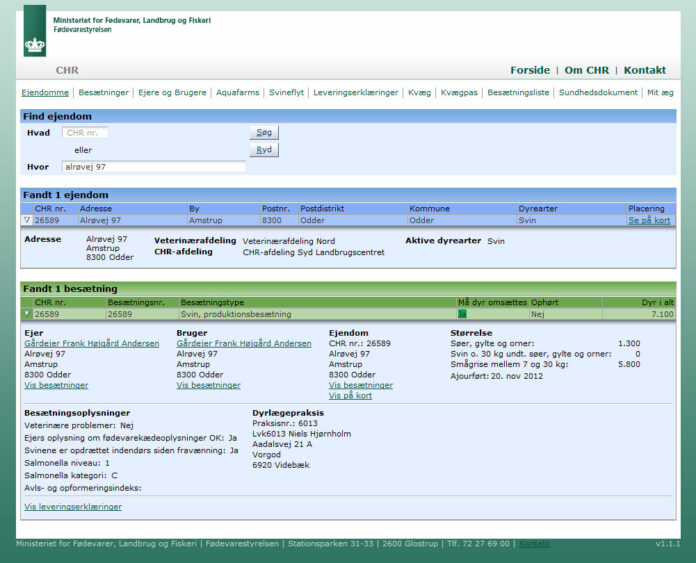Click the footer Kontakt link
This screenshot has width=696, height=563.
(x=534, y=544)
